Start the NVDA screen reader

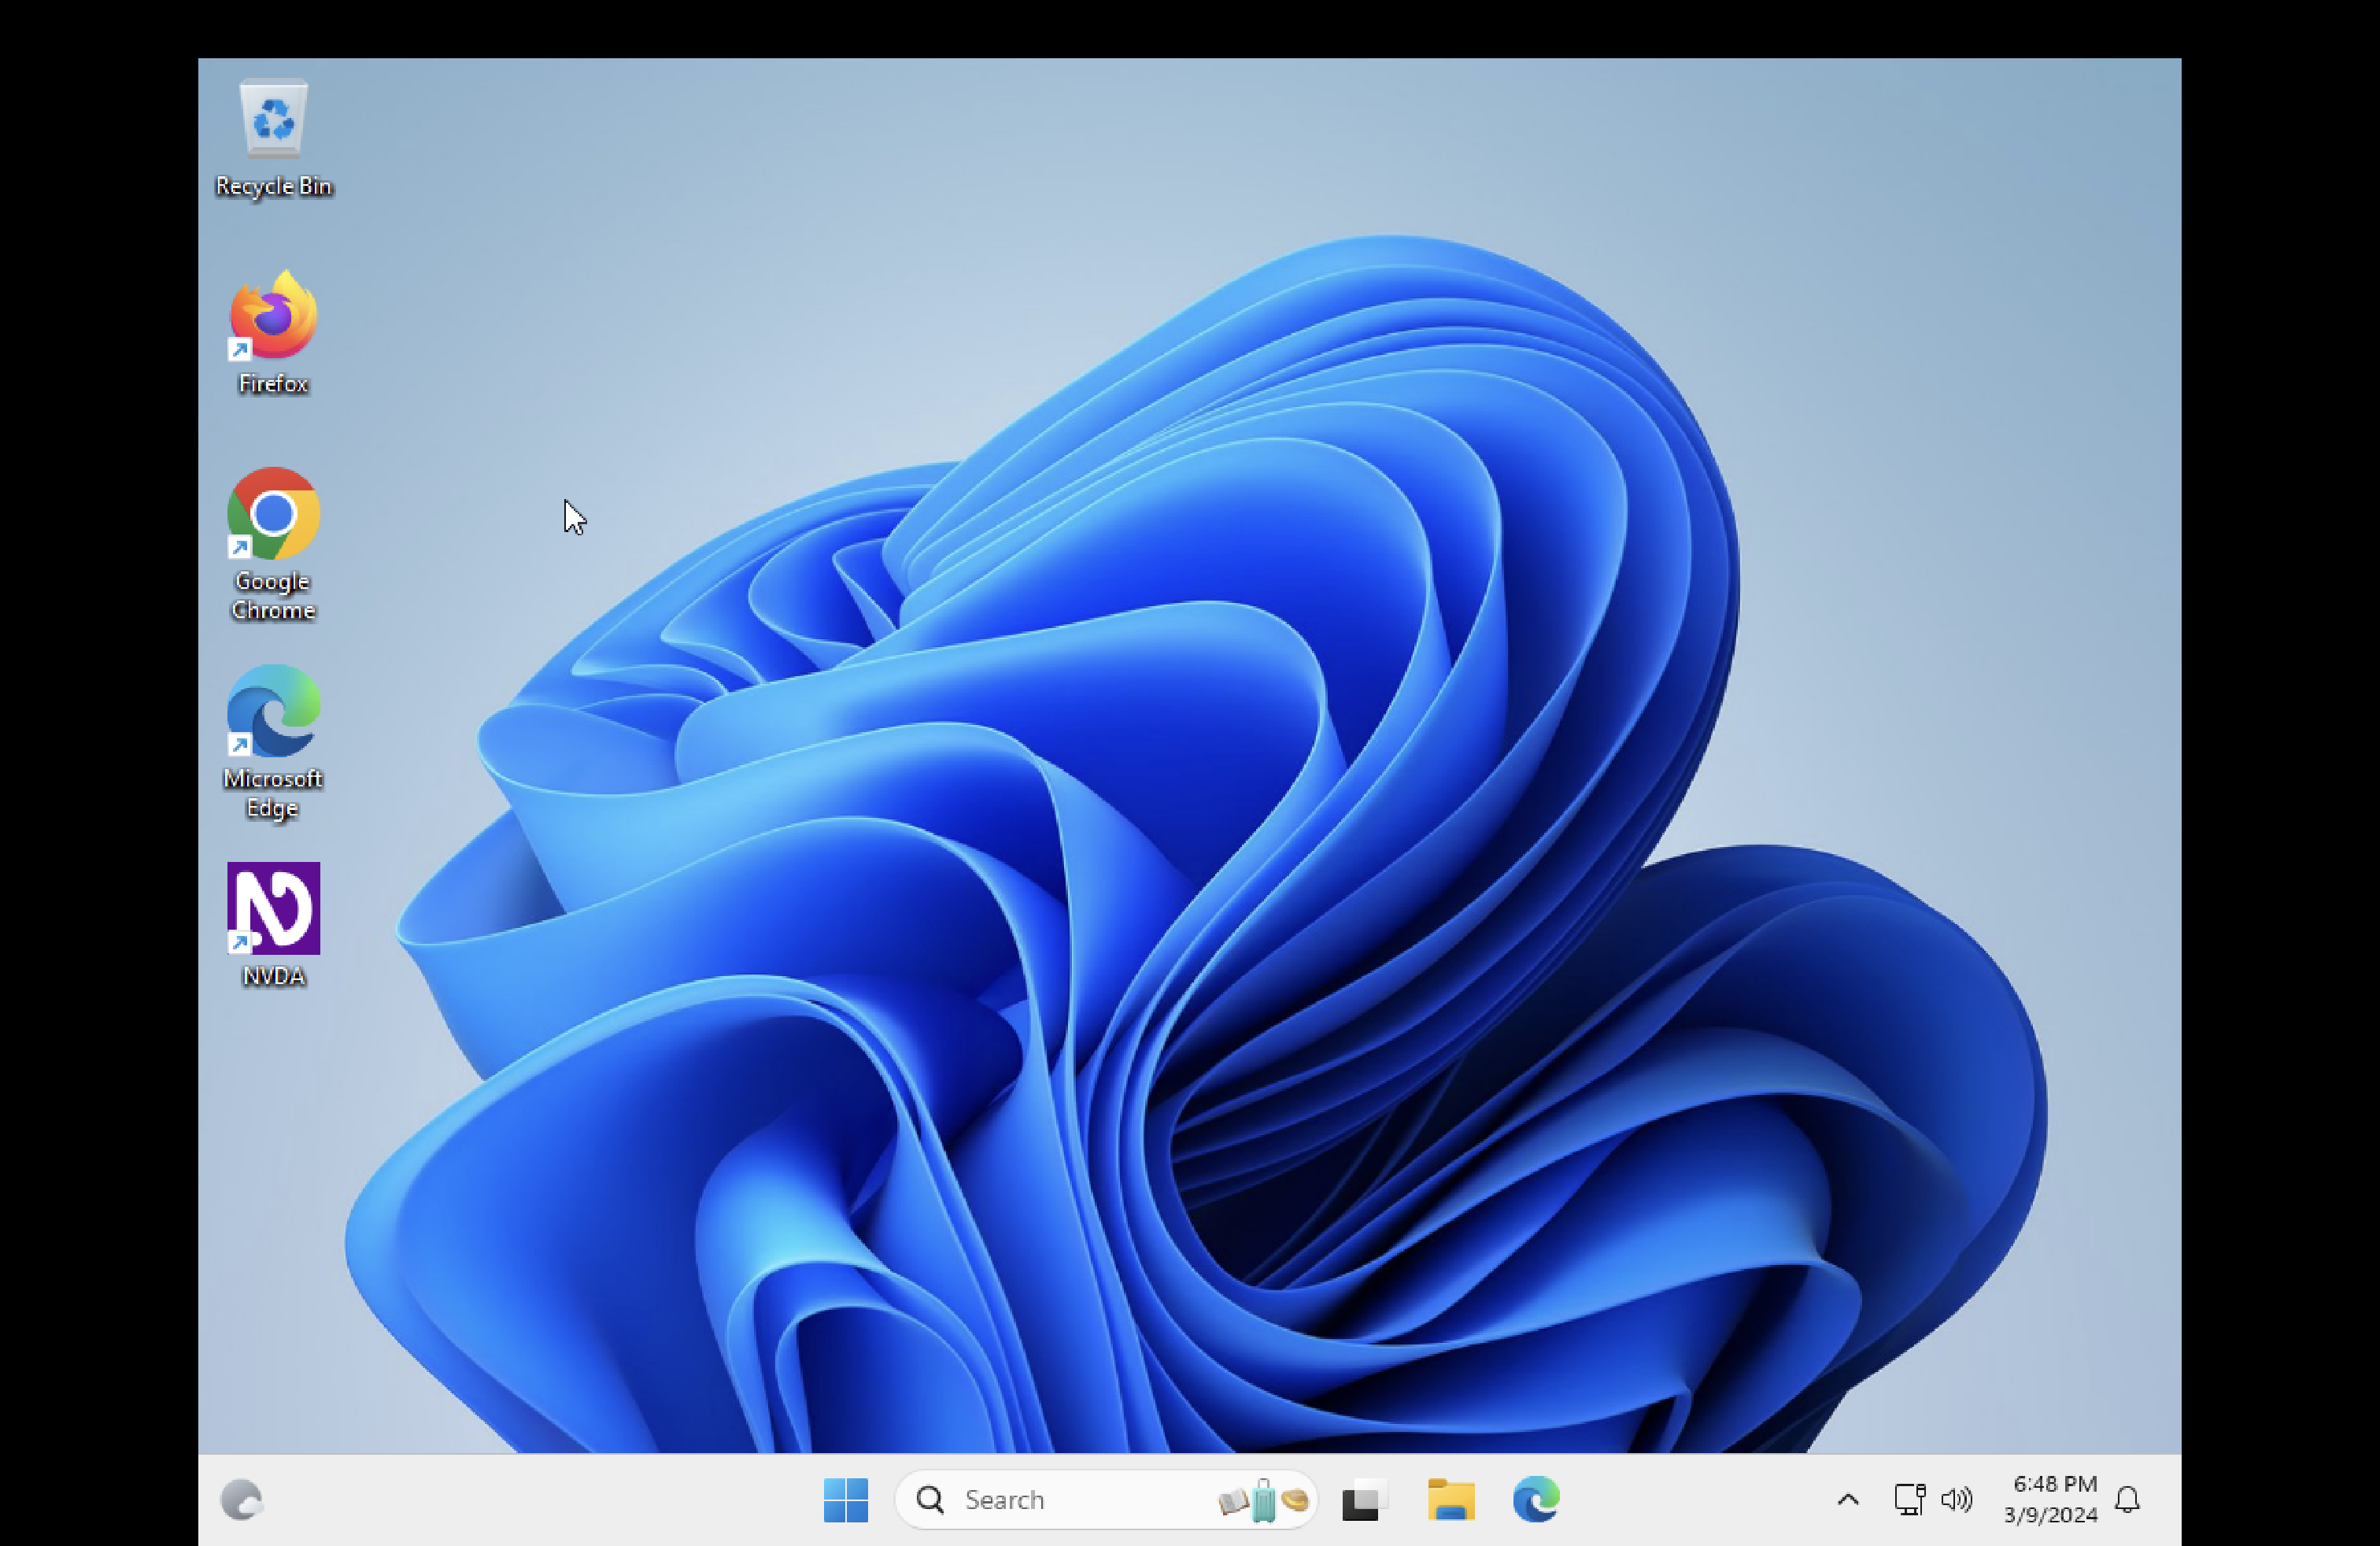pyautogui.click(x=272, y=912)
